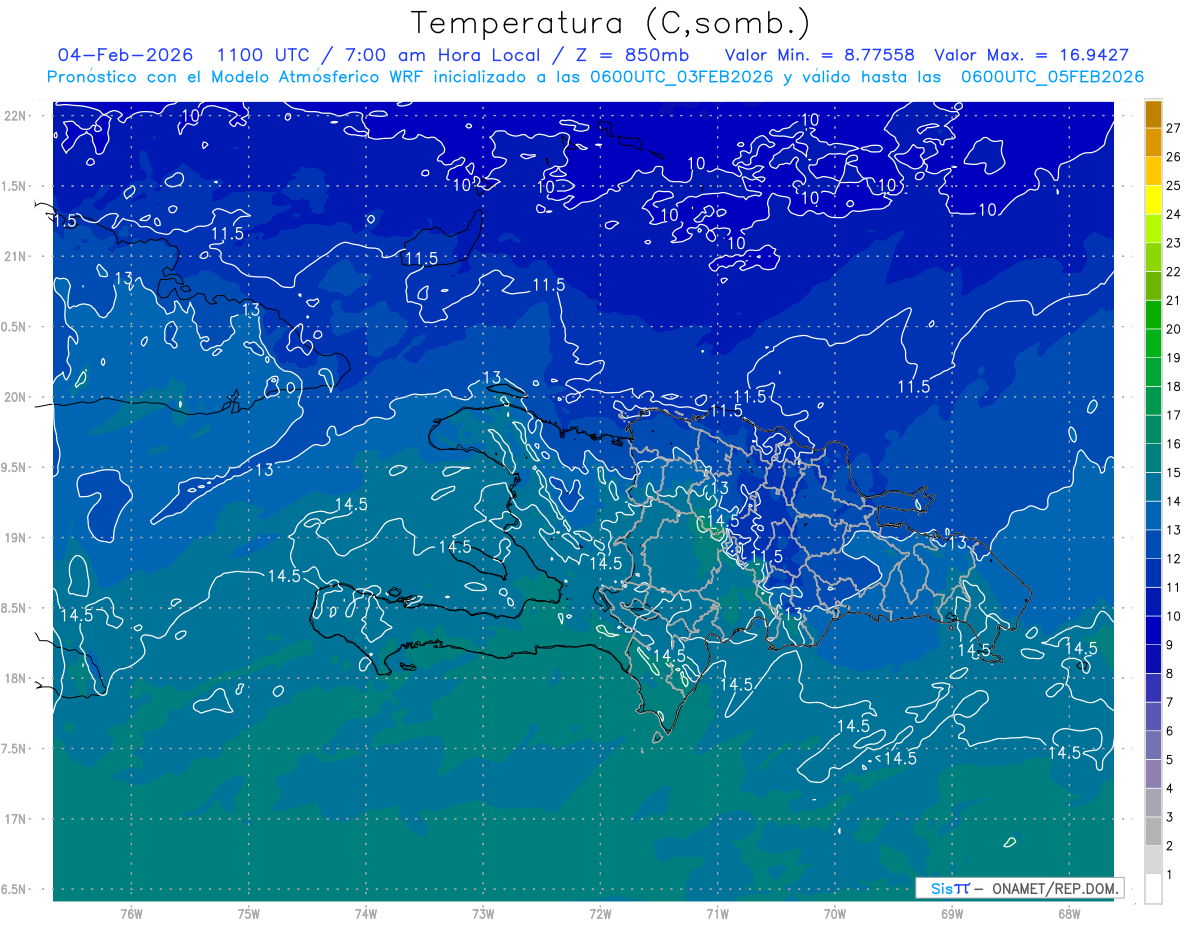
Task: Click the '75W' longitude axis label
Action: 249,913
